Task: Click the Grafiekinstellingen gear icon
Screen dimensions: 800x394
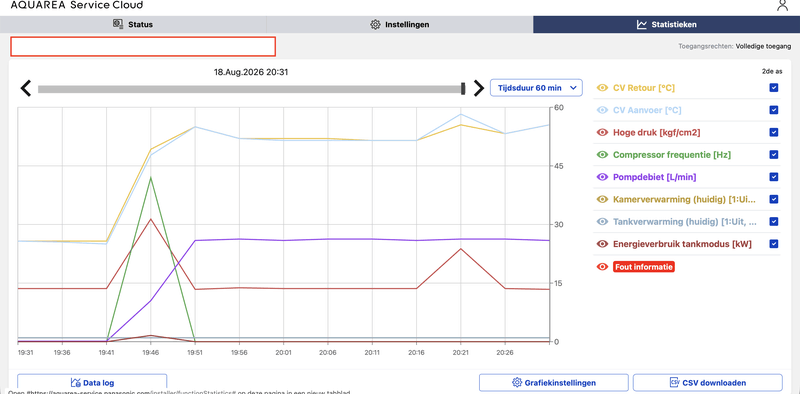Action: pyautogui.click(x=516, y=383)
